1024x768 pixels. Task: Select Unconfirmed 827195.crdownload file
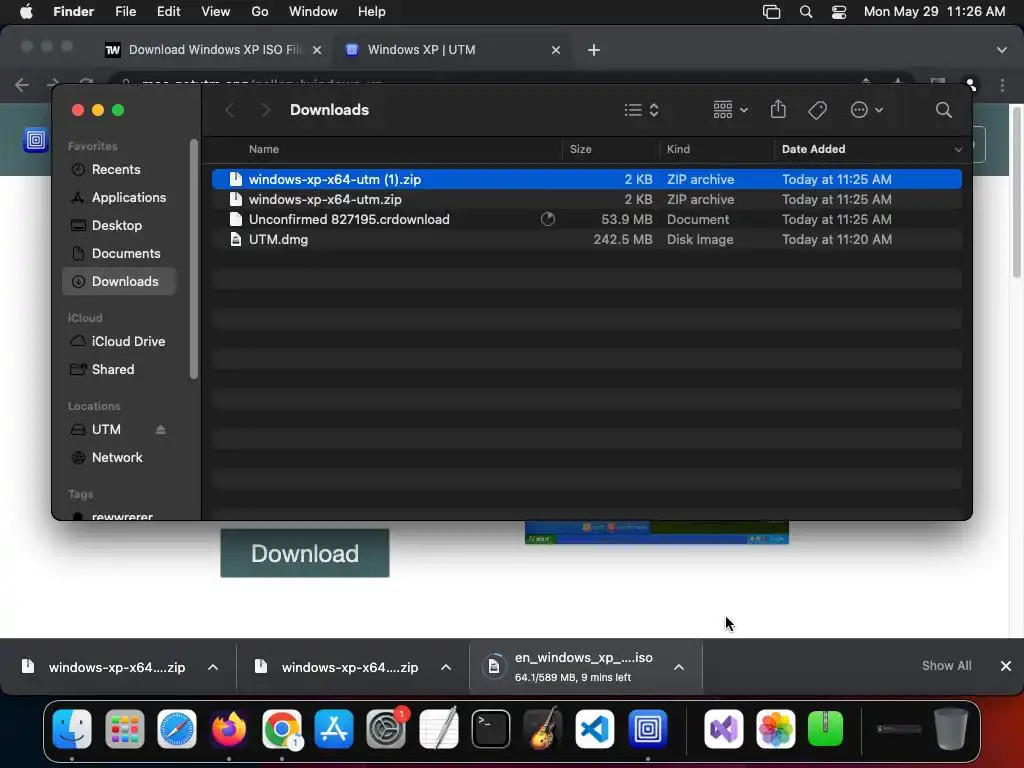coord(586,219)
